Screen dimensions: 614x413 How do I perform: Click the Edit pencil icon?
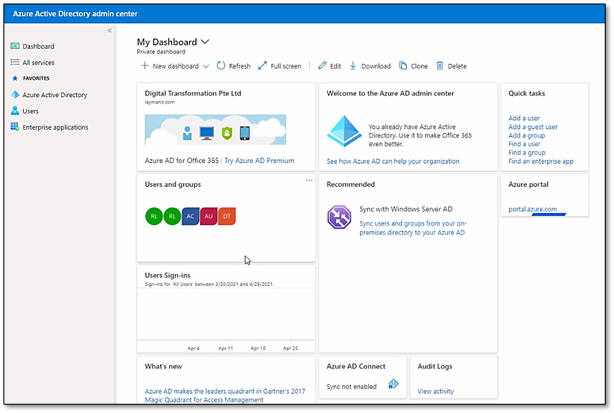click(322, 65)
